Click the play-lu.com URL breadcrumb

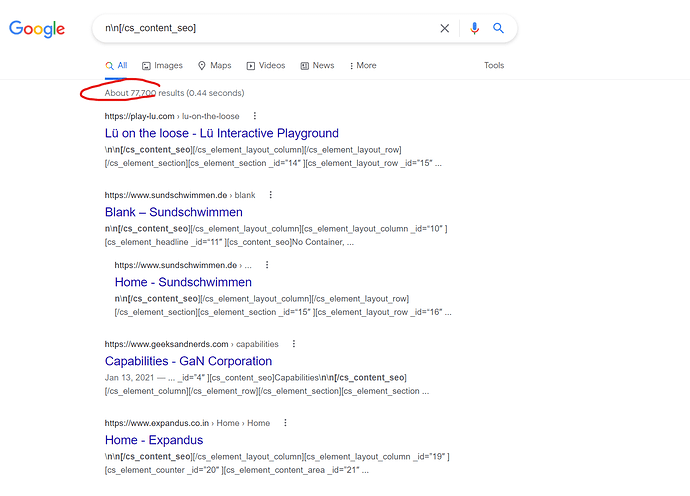click(x=172, y=116)
